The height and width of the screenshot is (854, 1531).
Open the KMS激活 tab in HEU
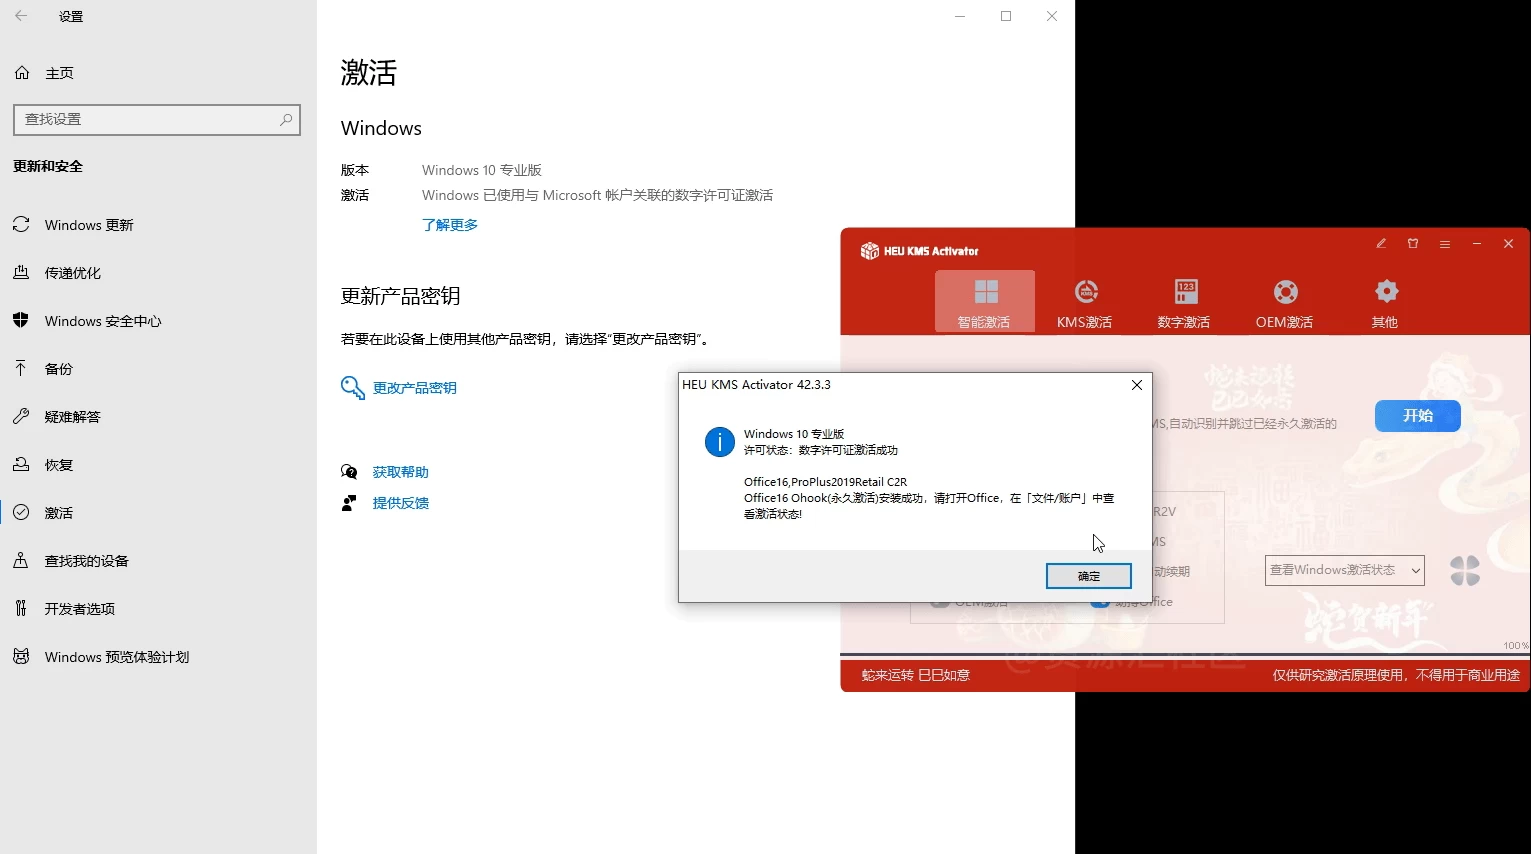[x=1085, y=302]
